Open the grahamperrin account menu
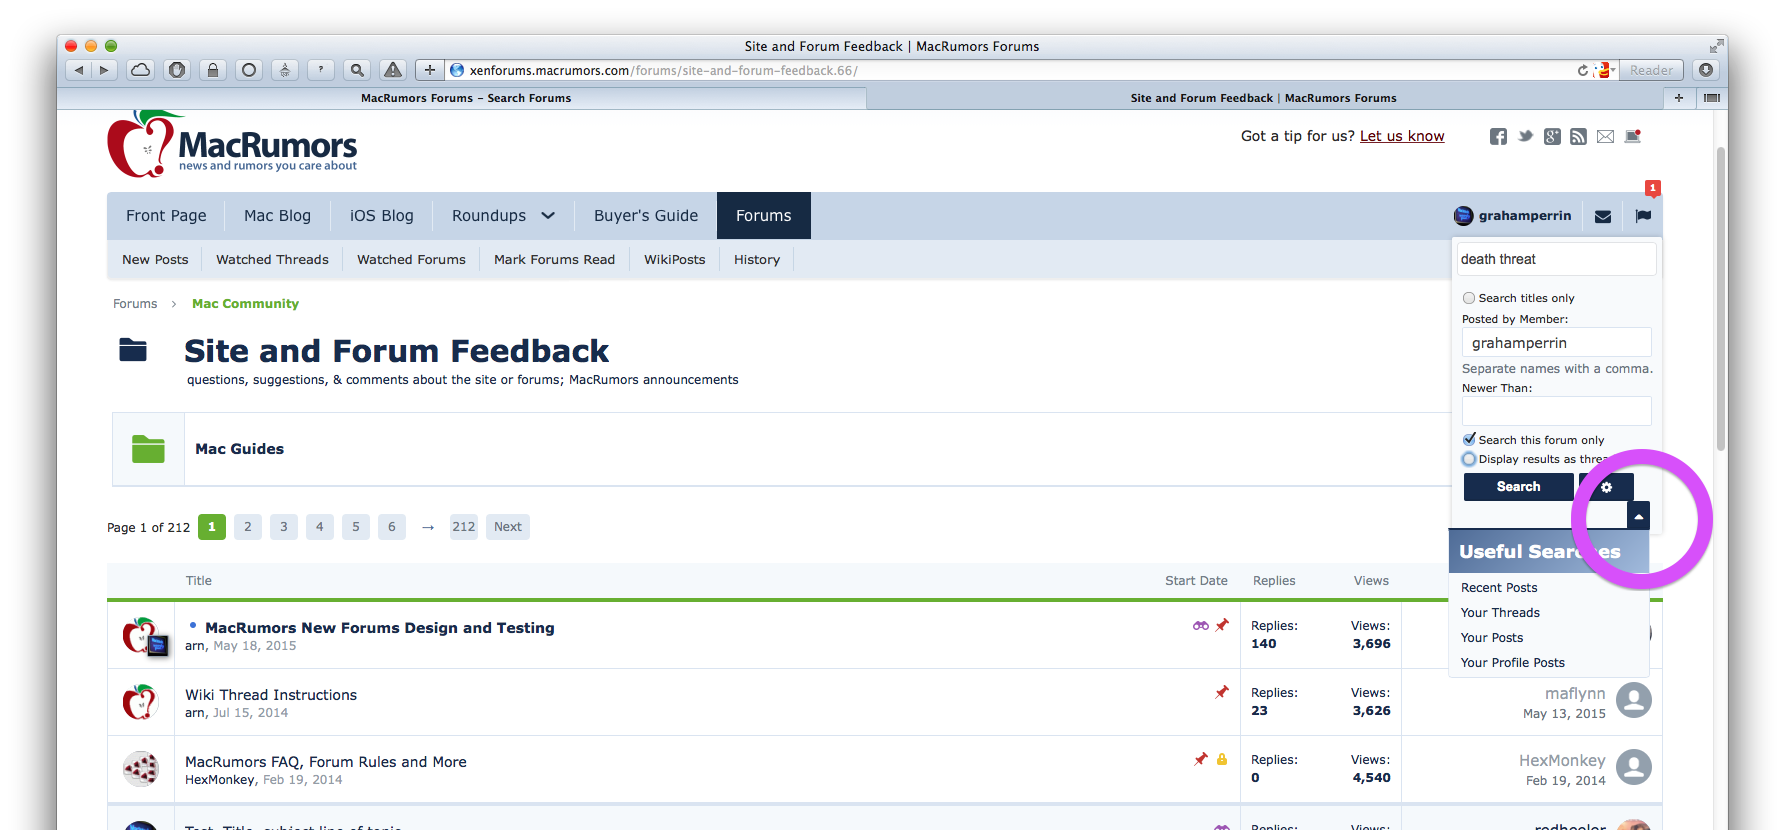This screenshot has width=1785, height=830. tap(1512, 216)
